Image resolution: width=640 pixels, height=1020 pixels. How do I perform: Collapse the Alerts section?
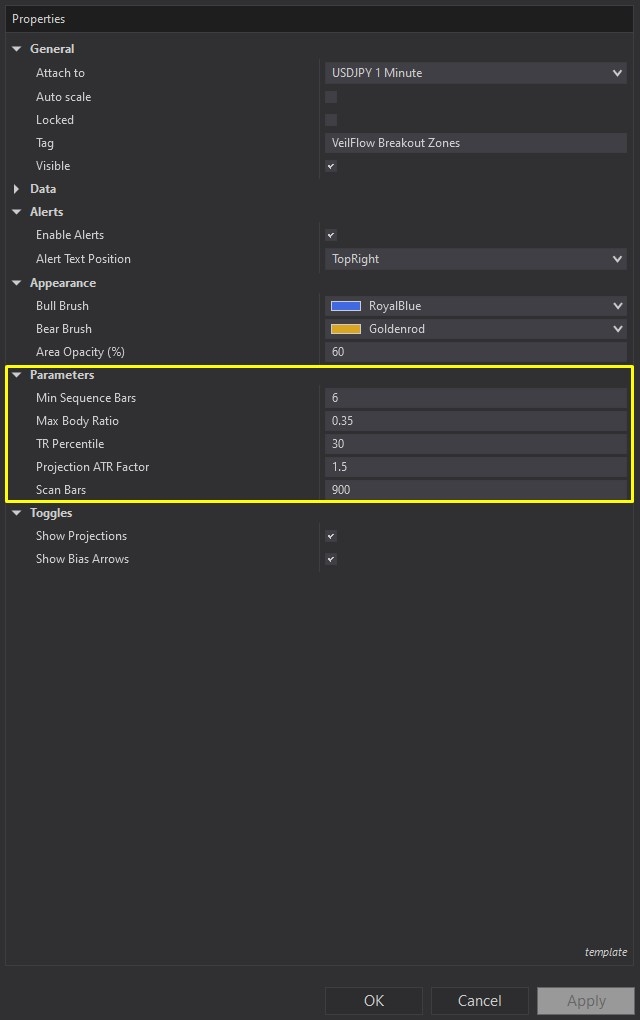15,212
